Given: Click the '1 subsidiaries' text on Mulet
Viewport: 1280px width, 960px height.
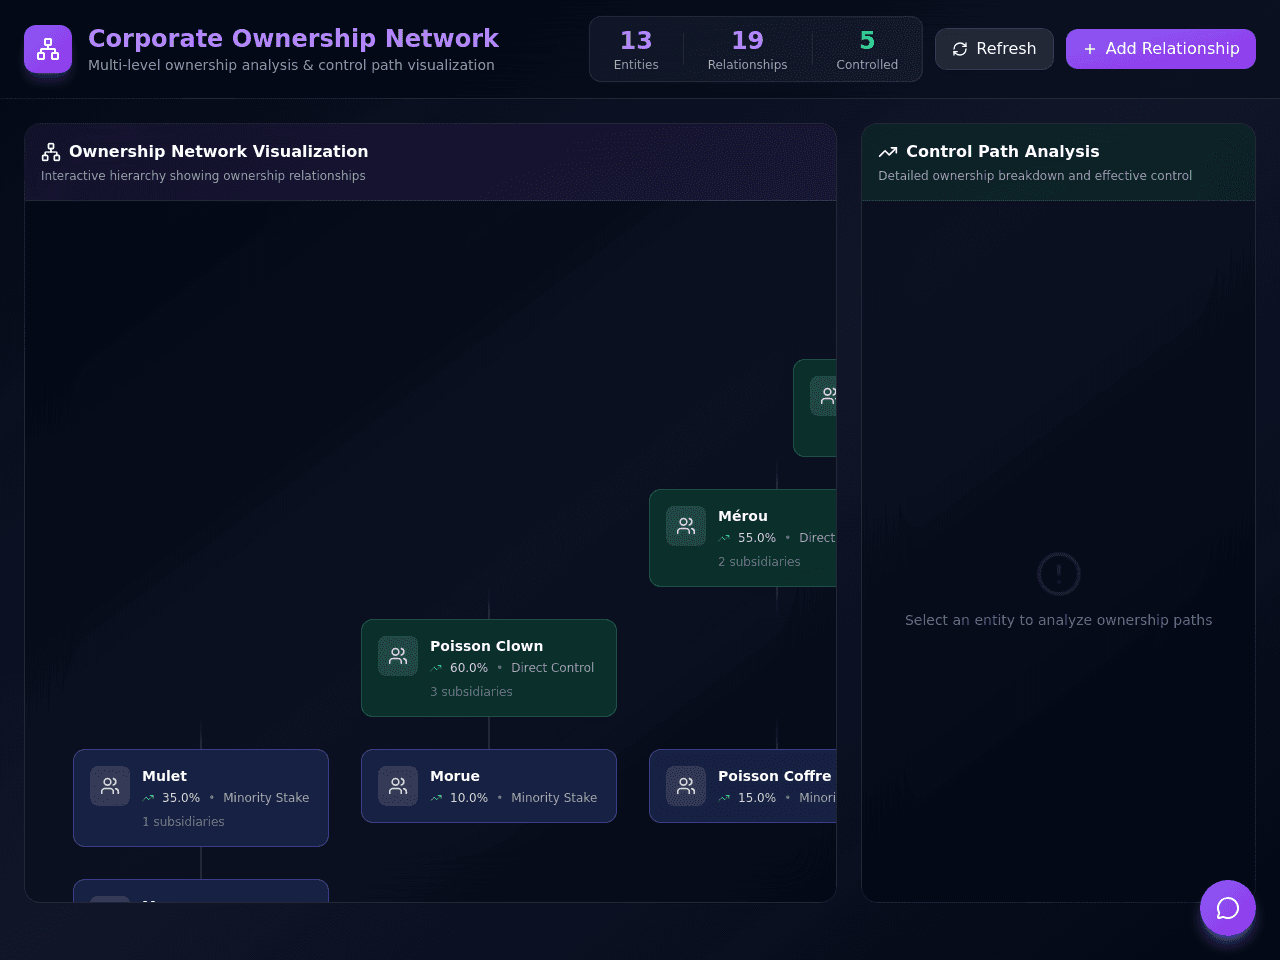Looking at the screenshot, I should point(183,822).
